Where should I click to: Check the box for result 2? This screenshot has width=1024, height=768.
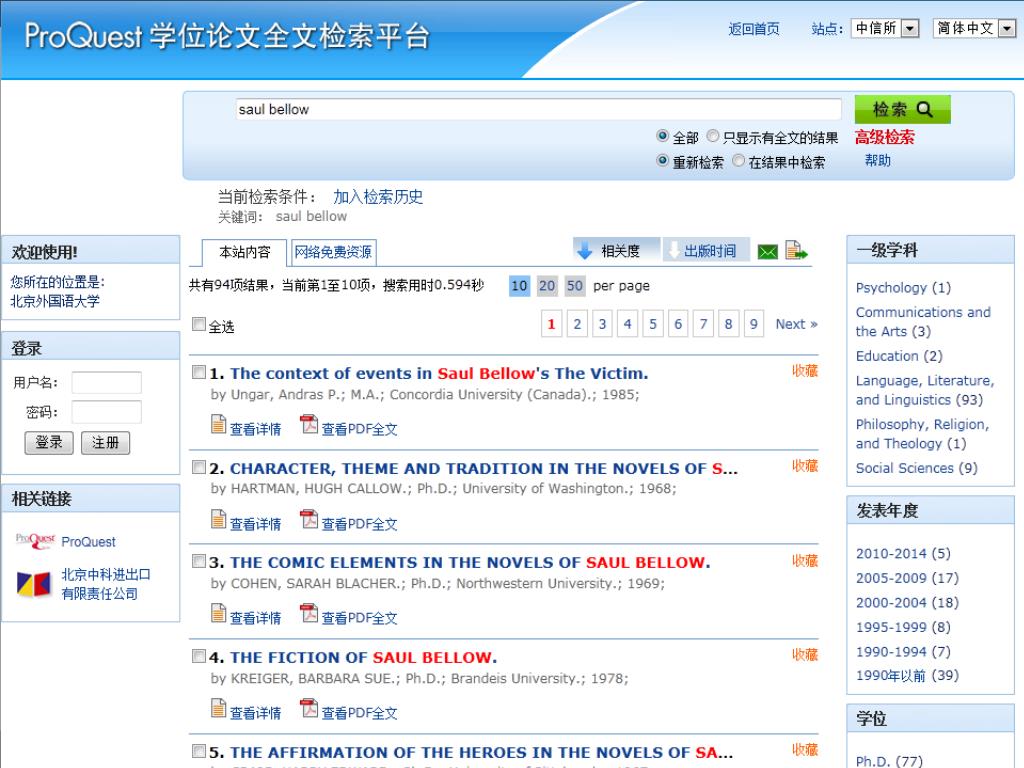click(199, 467)
